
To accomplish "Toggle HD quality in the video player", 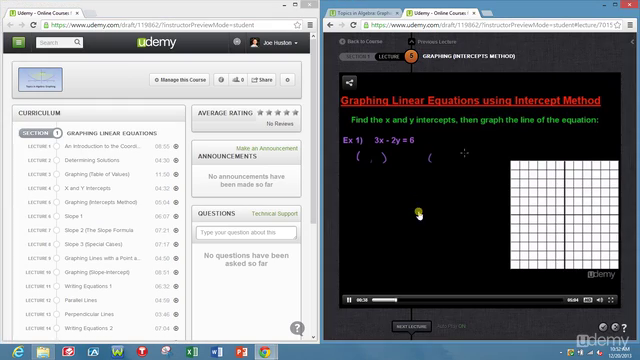I will pyautogui.click(x=588, y=300).
